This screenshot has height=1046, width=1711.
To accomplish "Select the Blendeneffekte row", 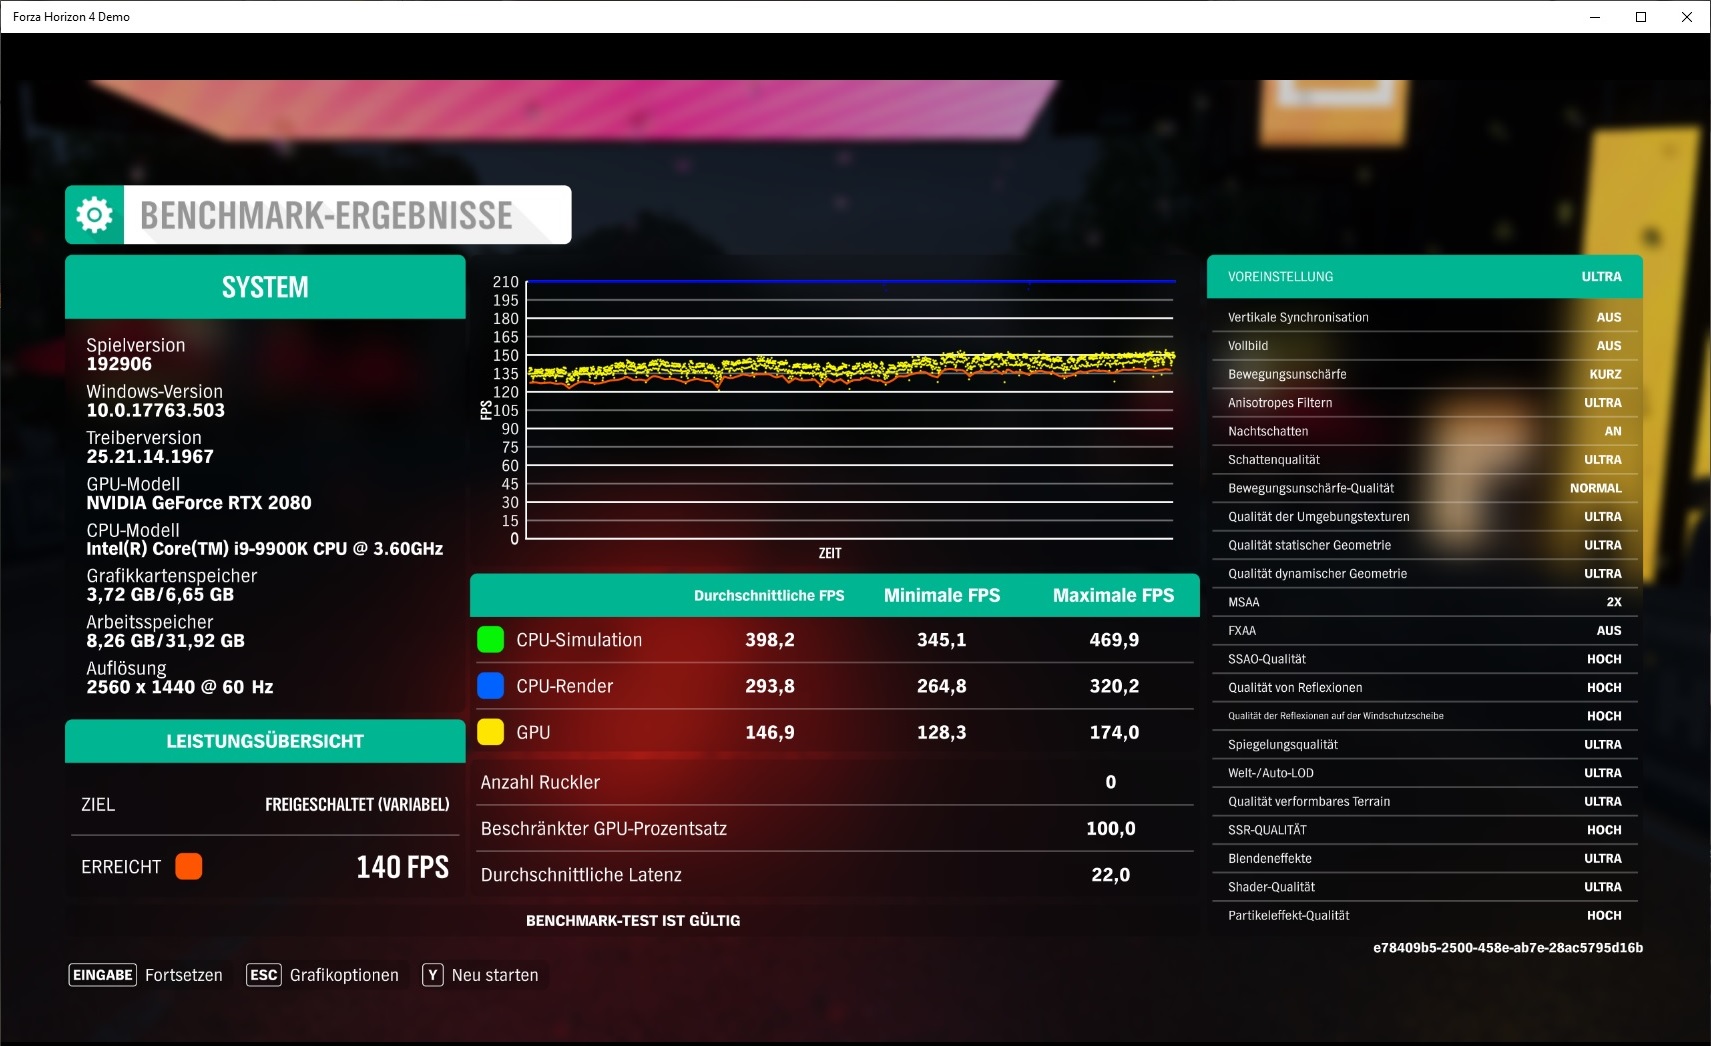I will 1424,859.
